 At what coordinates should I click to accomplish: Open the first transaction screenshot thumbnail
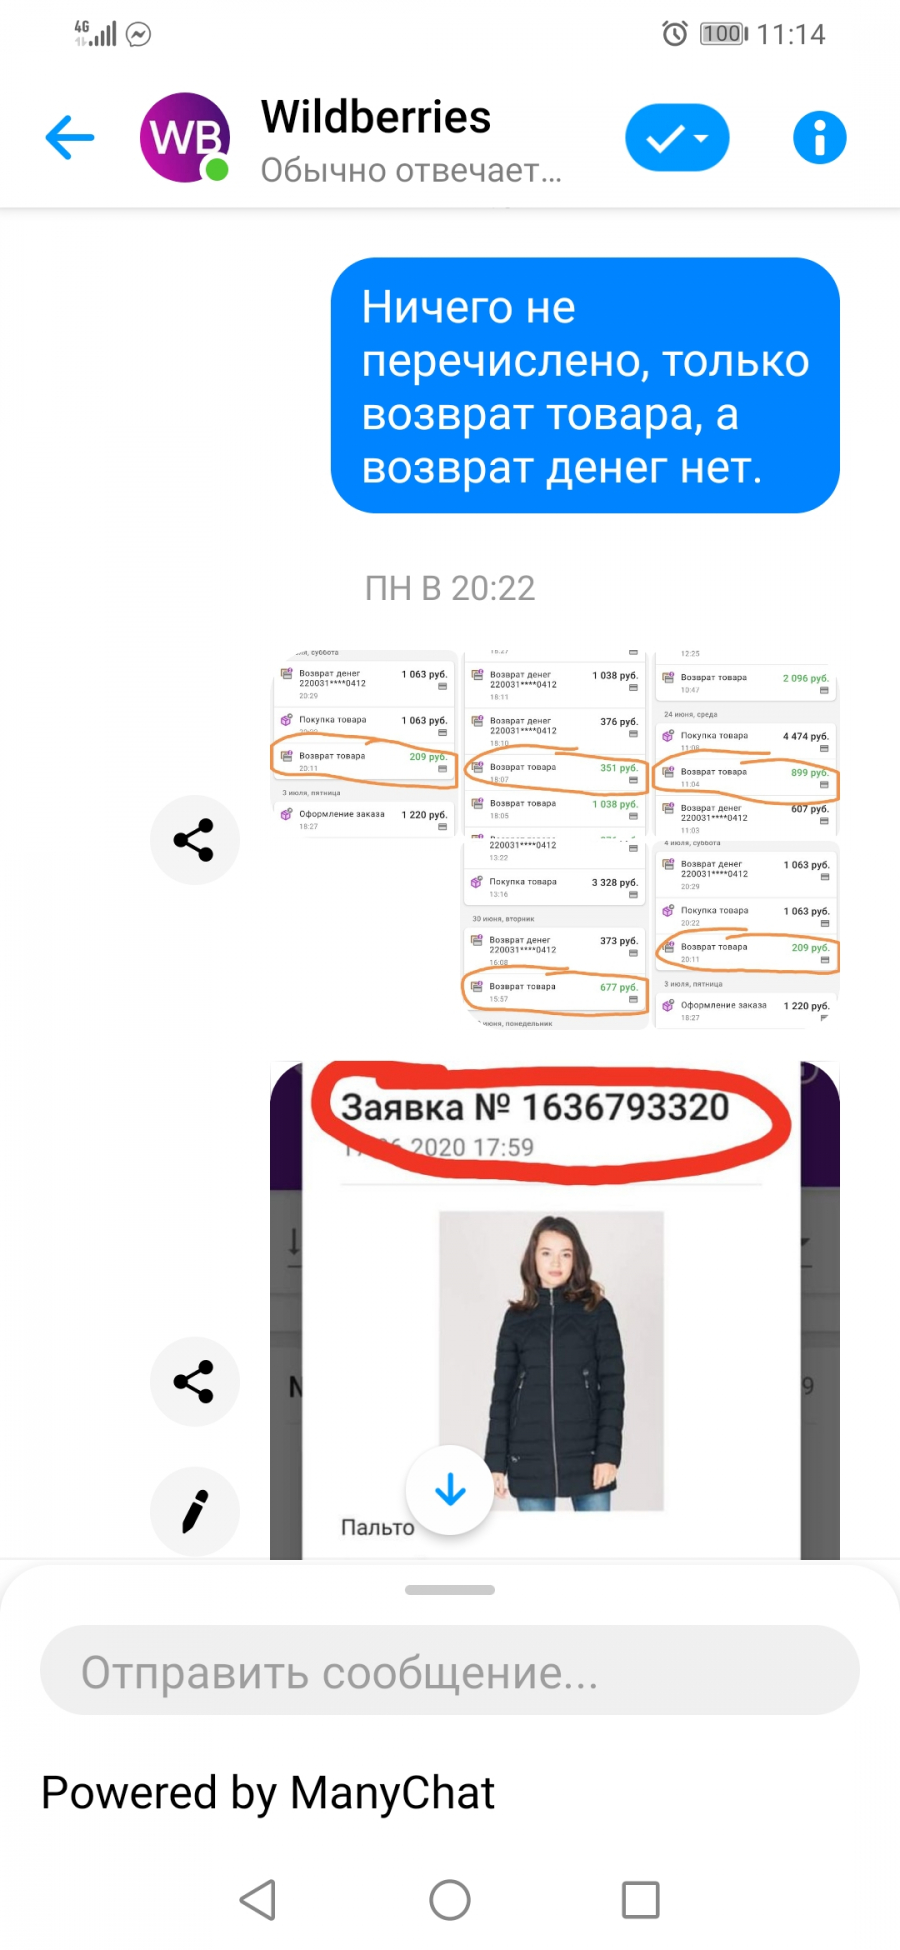point(364,743)
